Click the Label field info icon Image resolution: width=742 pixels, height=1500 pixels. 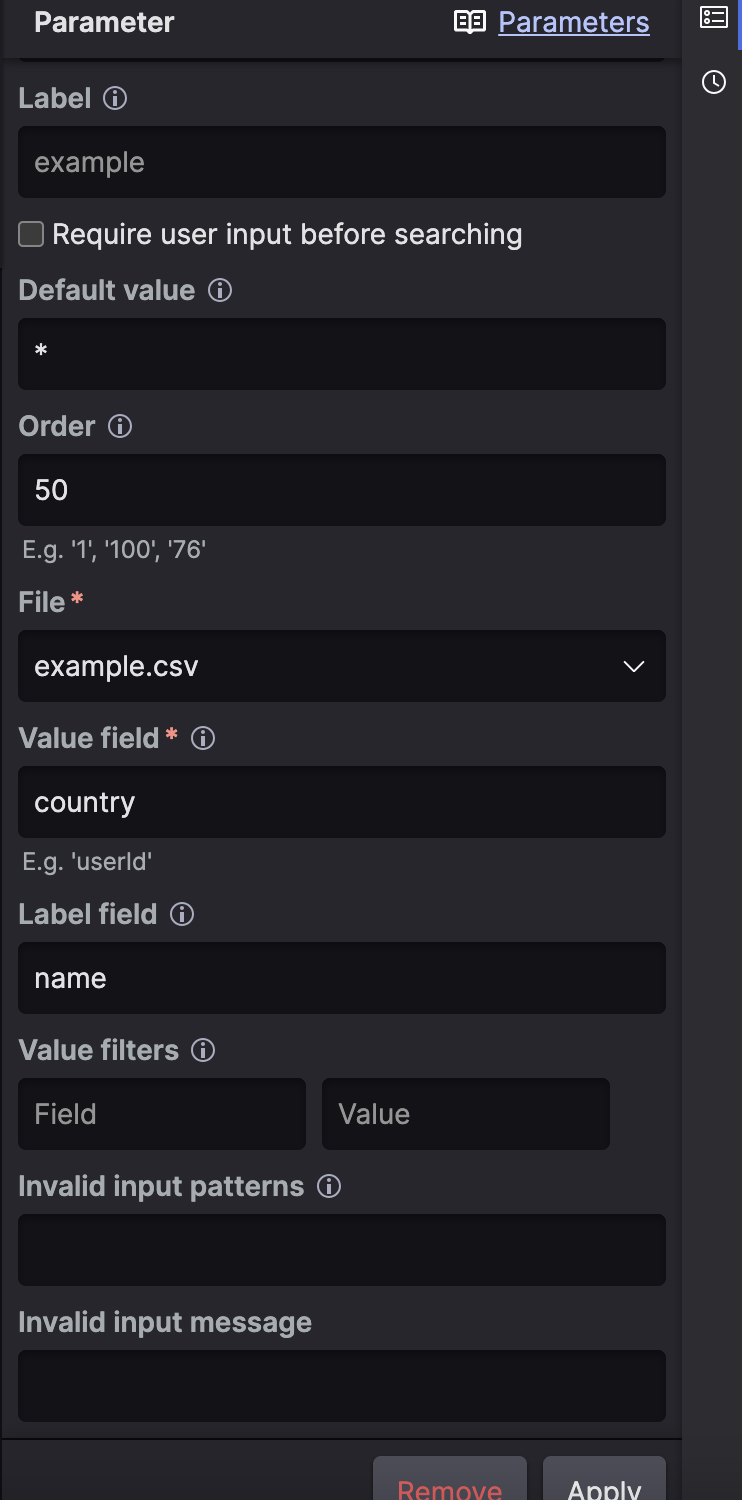coord(182,915)
